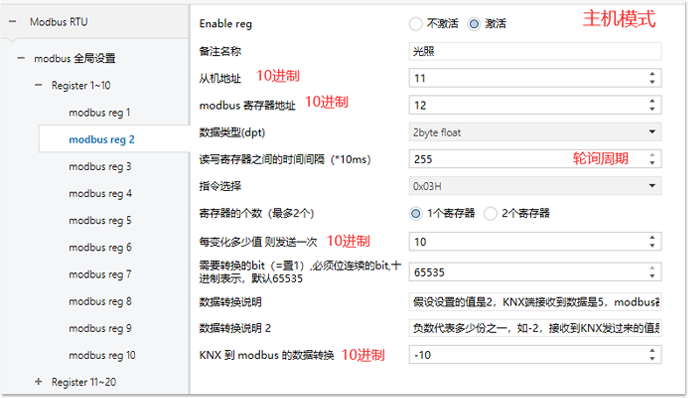Viewport: 688px width, 398px height.
Task: Select modbus reg 6 tree entry
Action: click(100, 247)
